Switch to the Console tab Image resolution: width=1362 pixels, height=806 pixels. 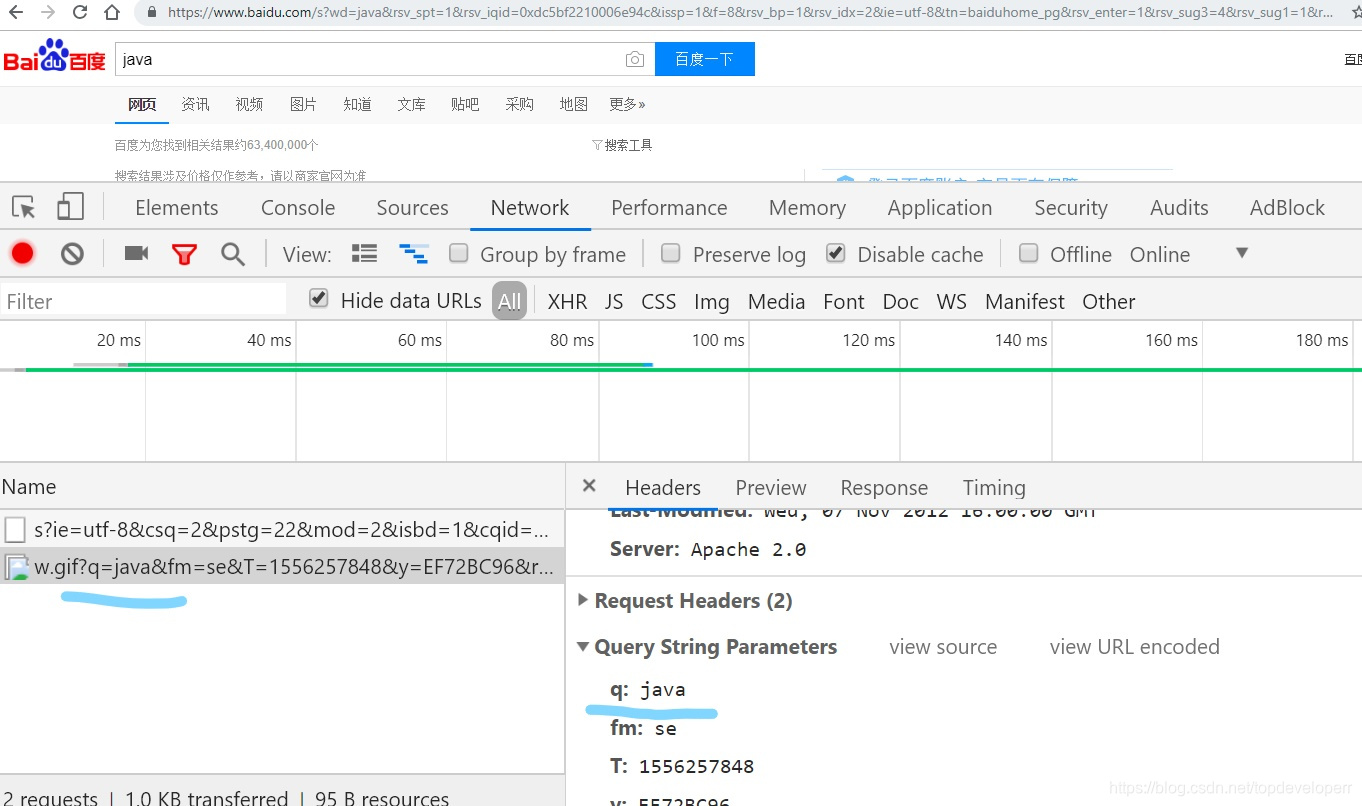[298, 208]
